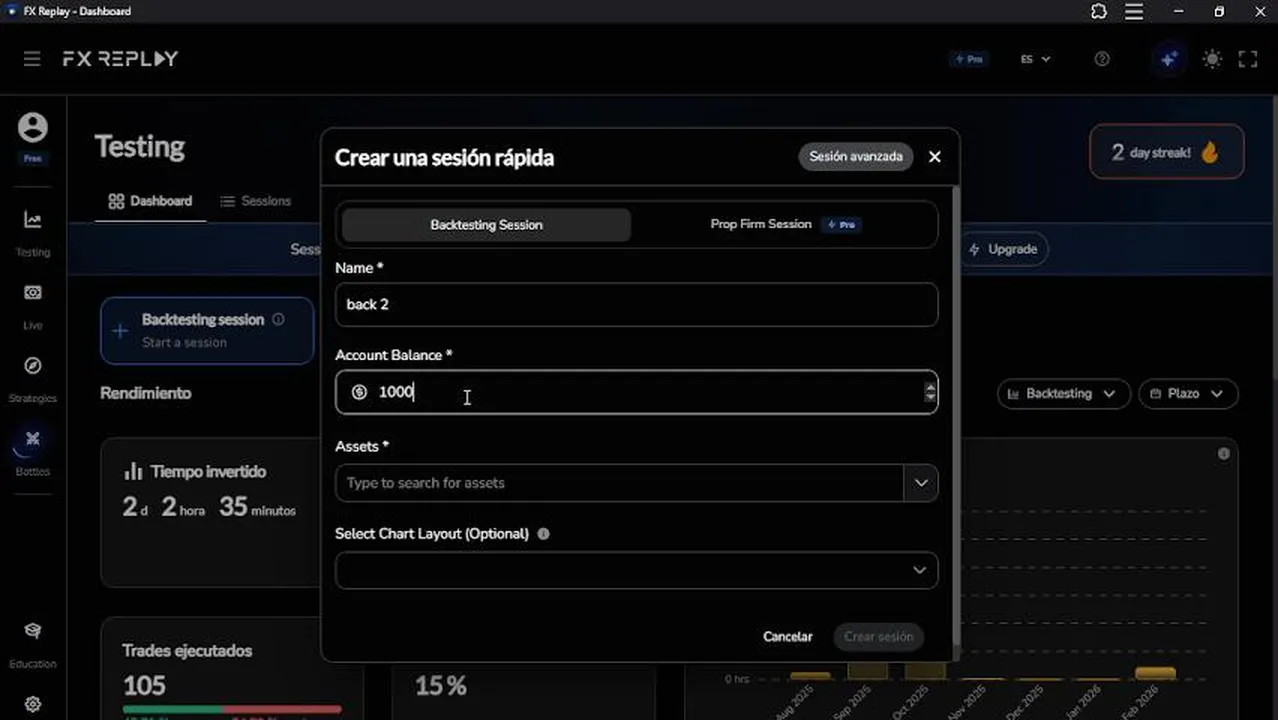The width and height of the screenshot is (1278, 720).
Task: Click the Name input field
Action: 636,304
